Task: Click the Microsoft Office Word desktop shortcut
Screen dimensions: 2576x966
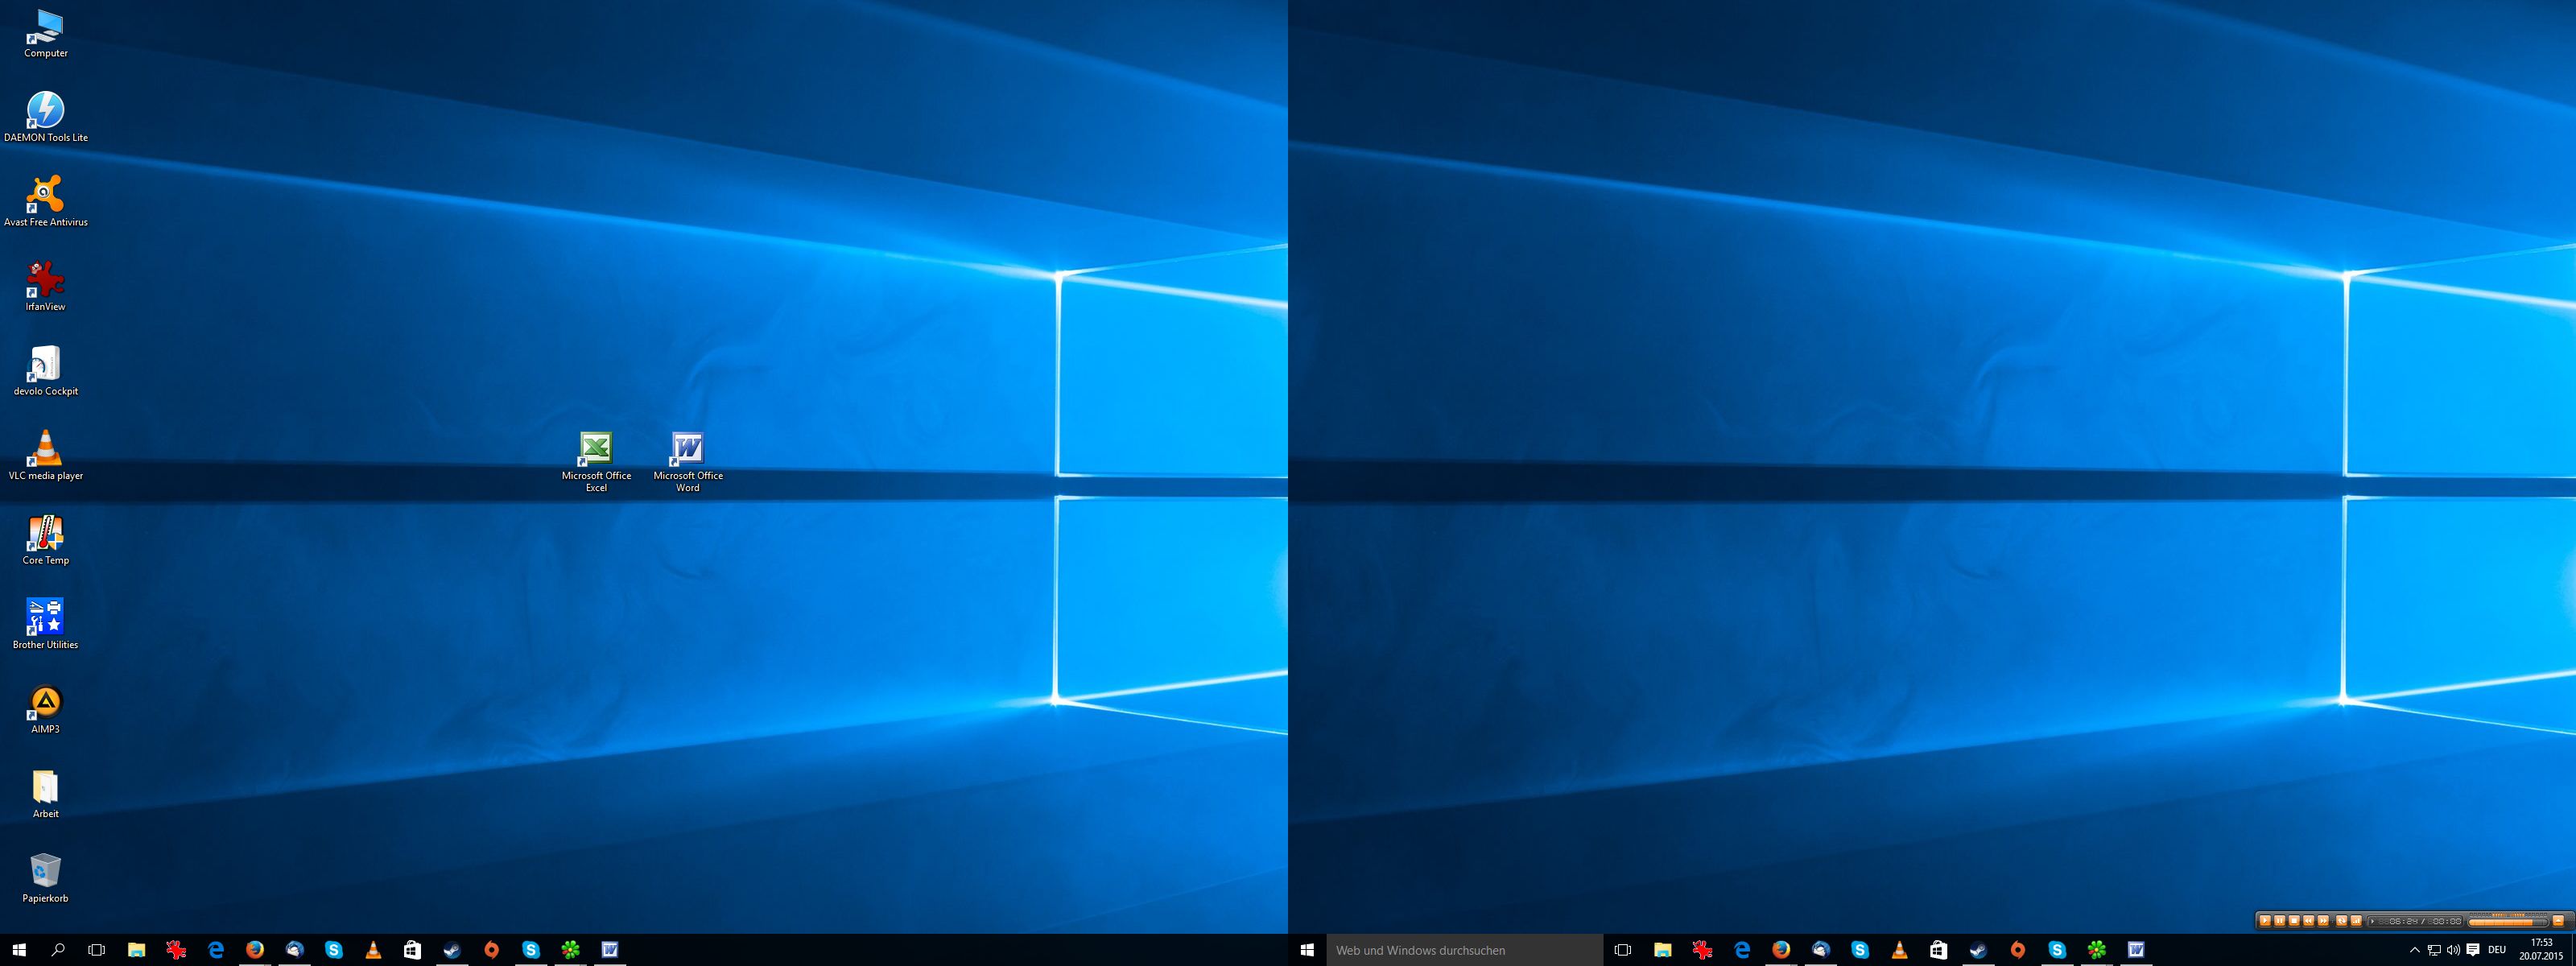Action: [x=688, y=449]
